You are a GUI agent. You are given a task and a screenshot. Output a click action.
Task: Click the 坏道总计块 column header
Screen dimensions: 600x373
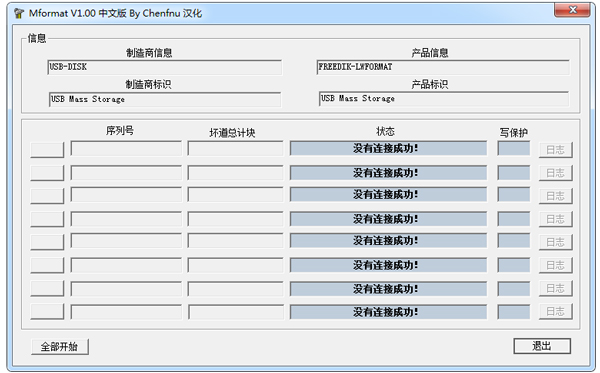pyautogui.click(x=232, y=133)
